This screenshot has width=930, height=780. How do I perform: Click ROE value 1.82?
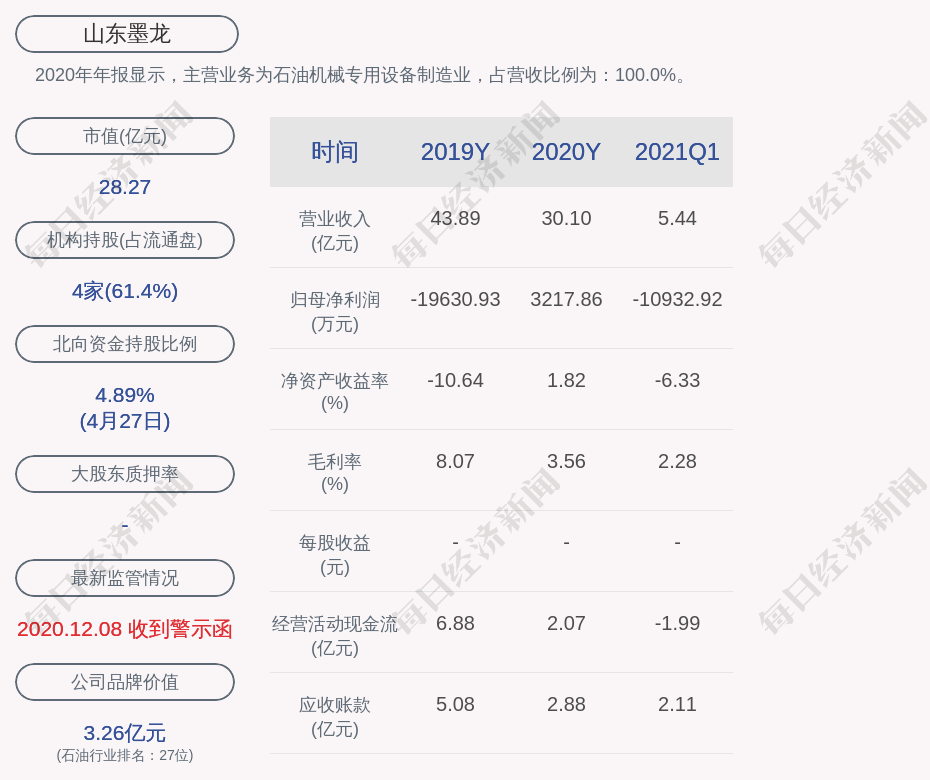[566, 380]
